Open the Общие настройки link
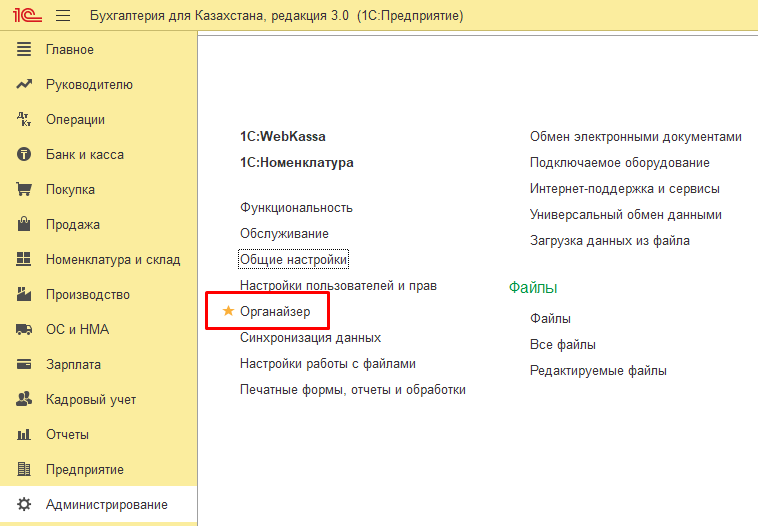758x526 pixels. click(x=293, y=260)
